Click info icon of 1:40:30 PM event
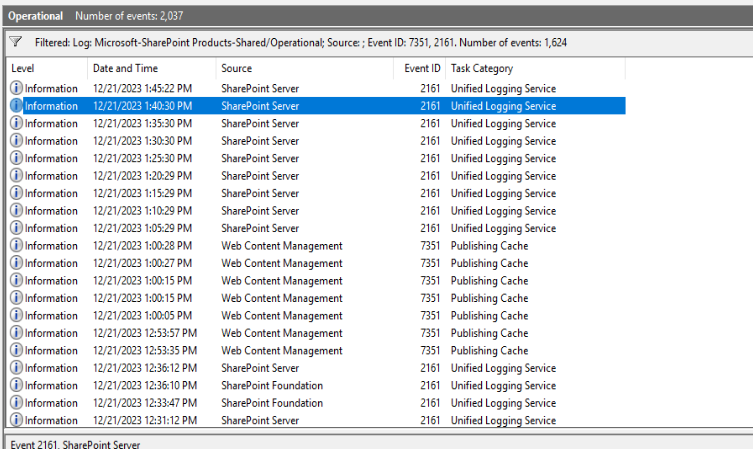753x449 pixels. pos(16,106)
